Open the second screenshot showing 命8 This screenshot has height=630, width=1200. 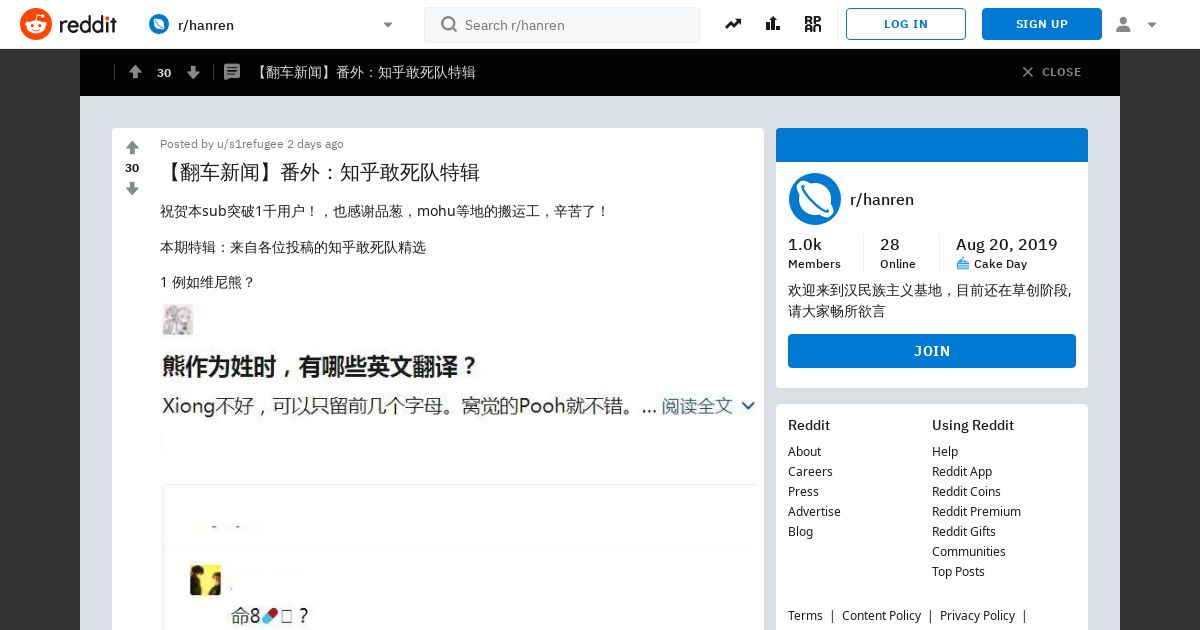[458, 557]
